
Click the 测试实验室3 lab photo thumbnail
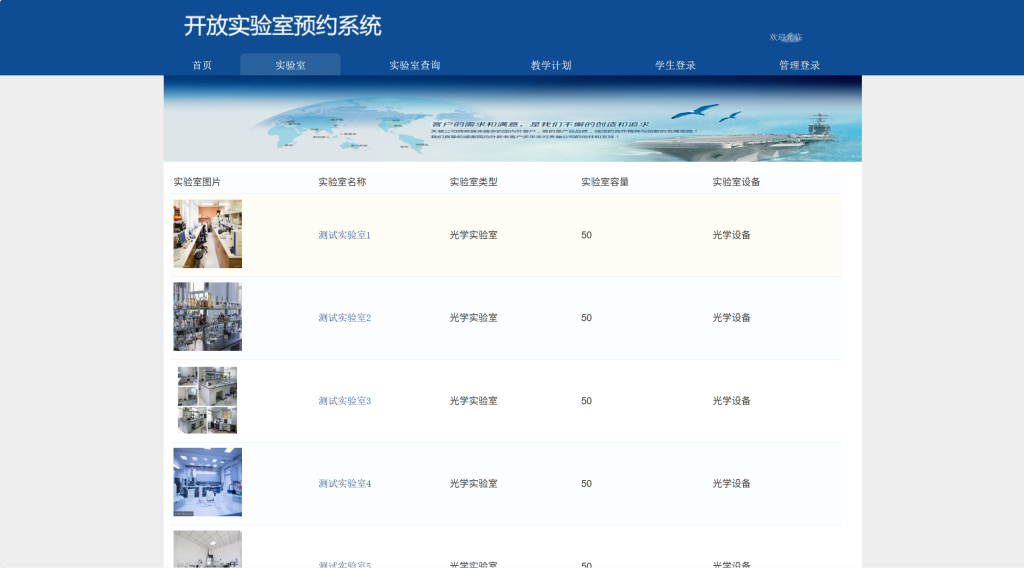(208, 400)
